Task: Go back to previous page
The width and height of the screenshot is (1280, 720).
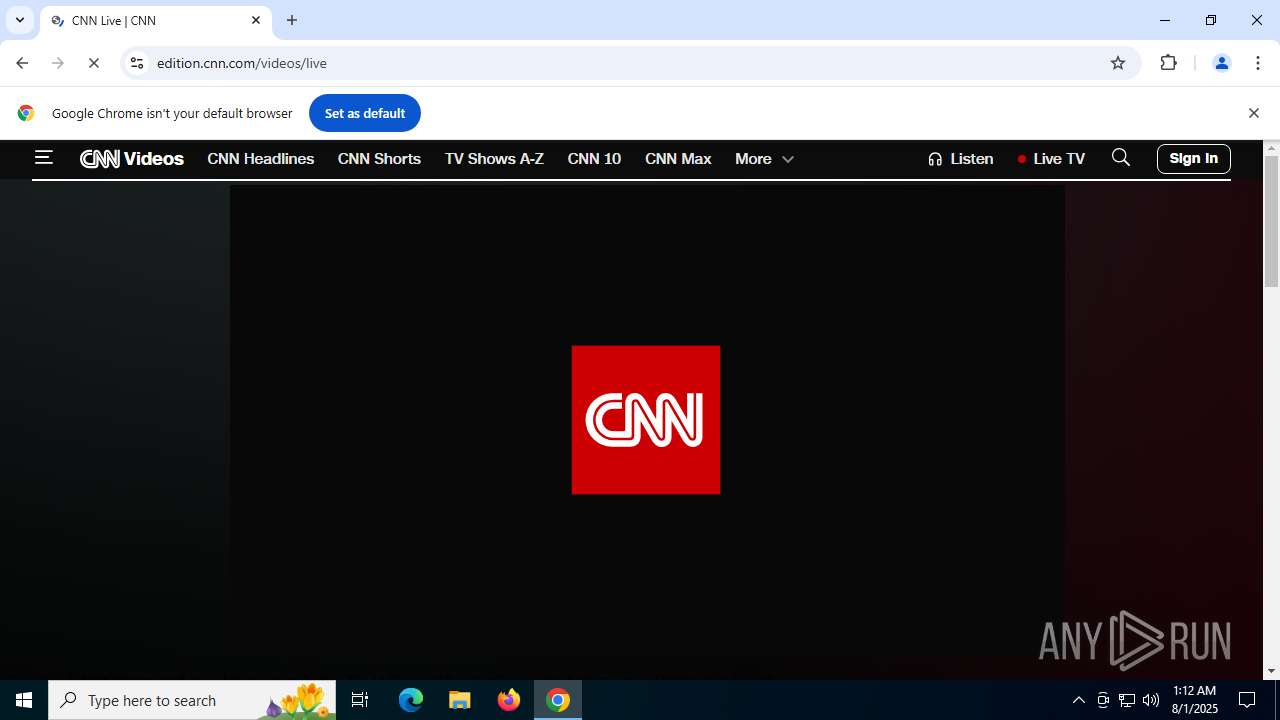Action: [22, 63]
